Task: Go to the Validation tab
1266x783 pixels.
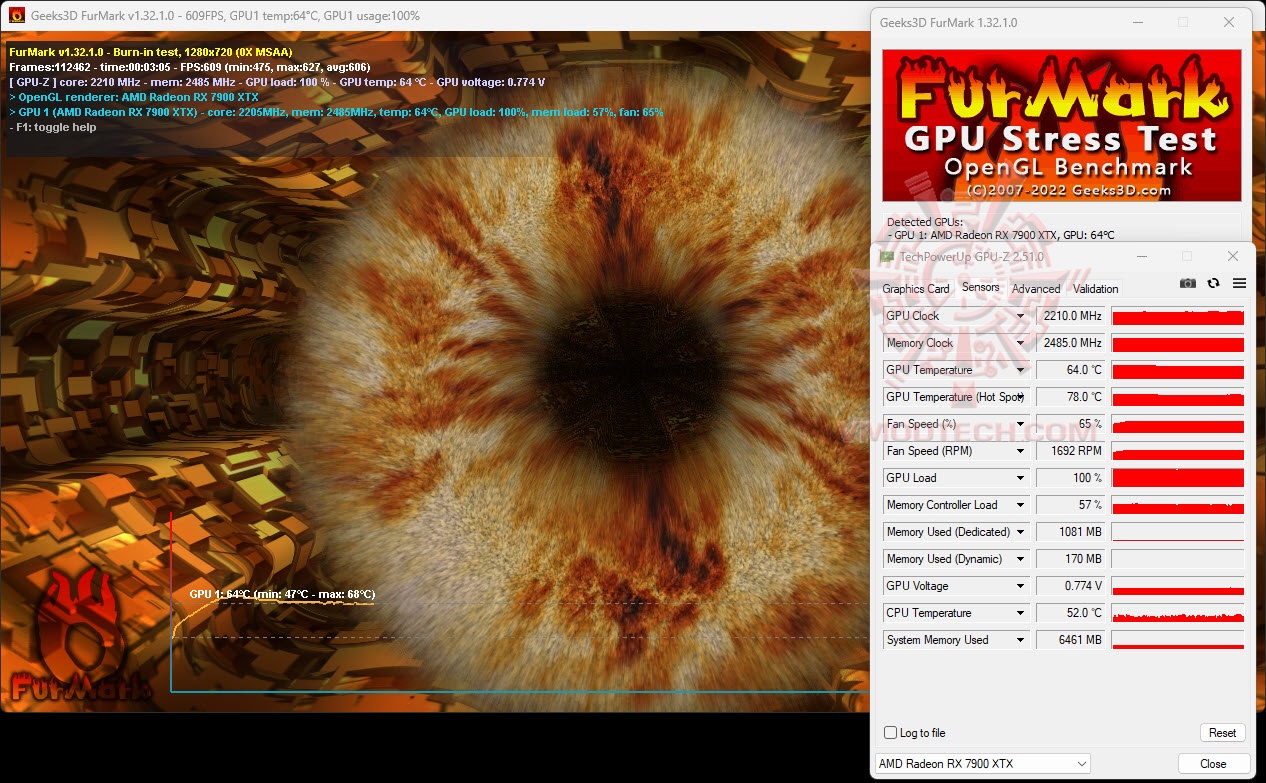Action: pos(1095,289)
